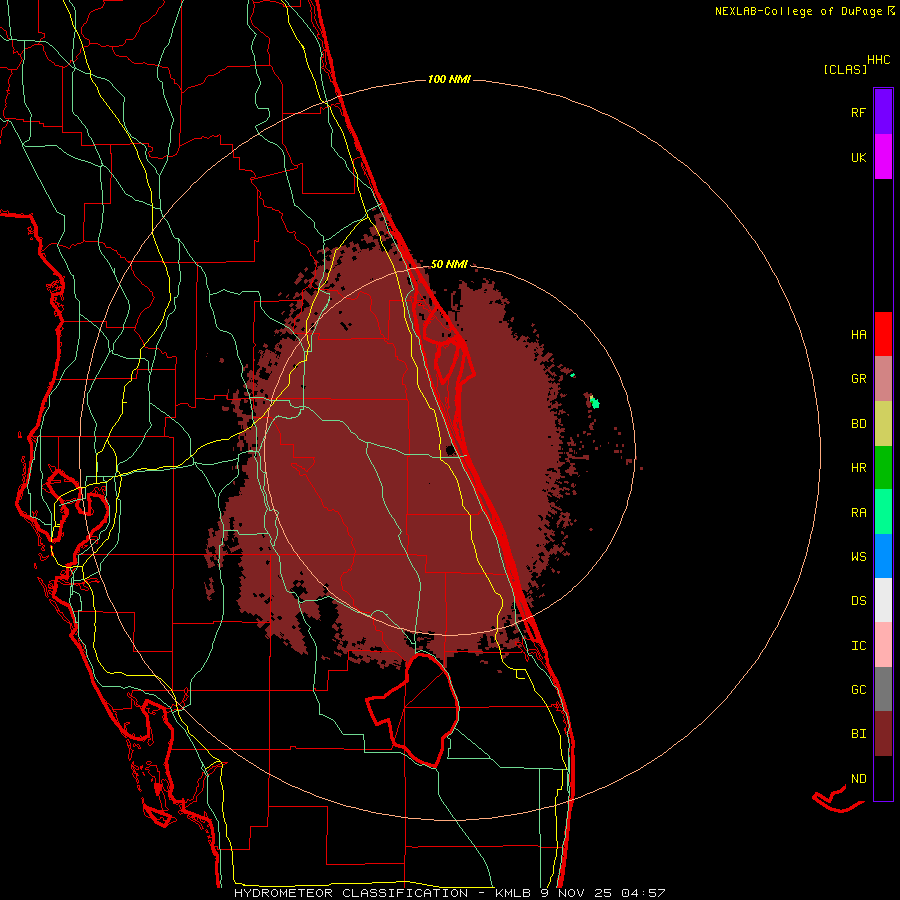This screenshot has width=900, height=900.
Task: Click the BI dark red legend swatch
Action: (883, 734)
